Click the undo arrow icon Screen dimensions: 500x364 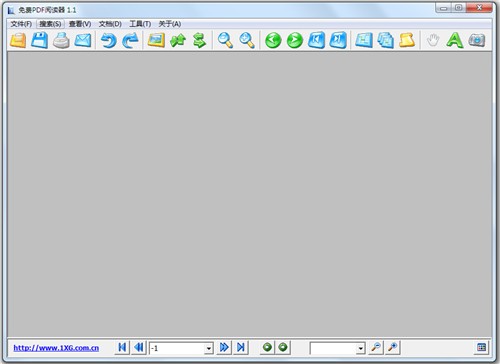pyautogui.click(x=109, y=40)
